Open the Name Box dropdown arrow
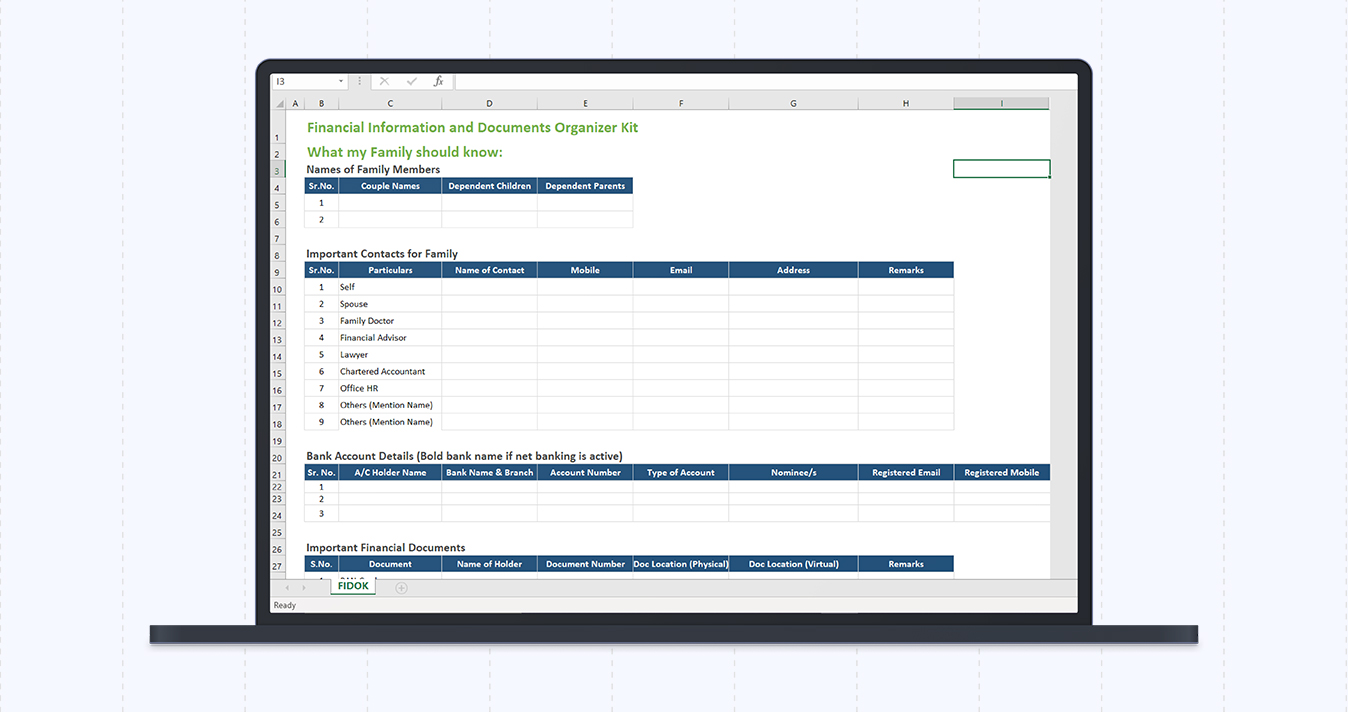The width and height of the screenshot is (1348, 712). (x=341, y=81)
